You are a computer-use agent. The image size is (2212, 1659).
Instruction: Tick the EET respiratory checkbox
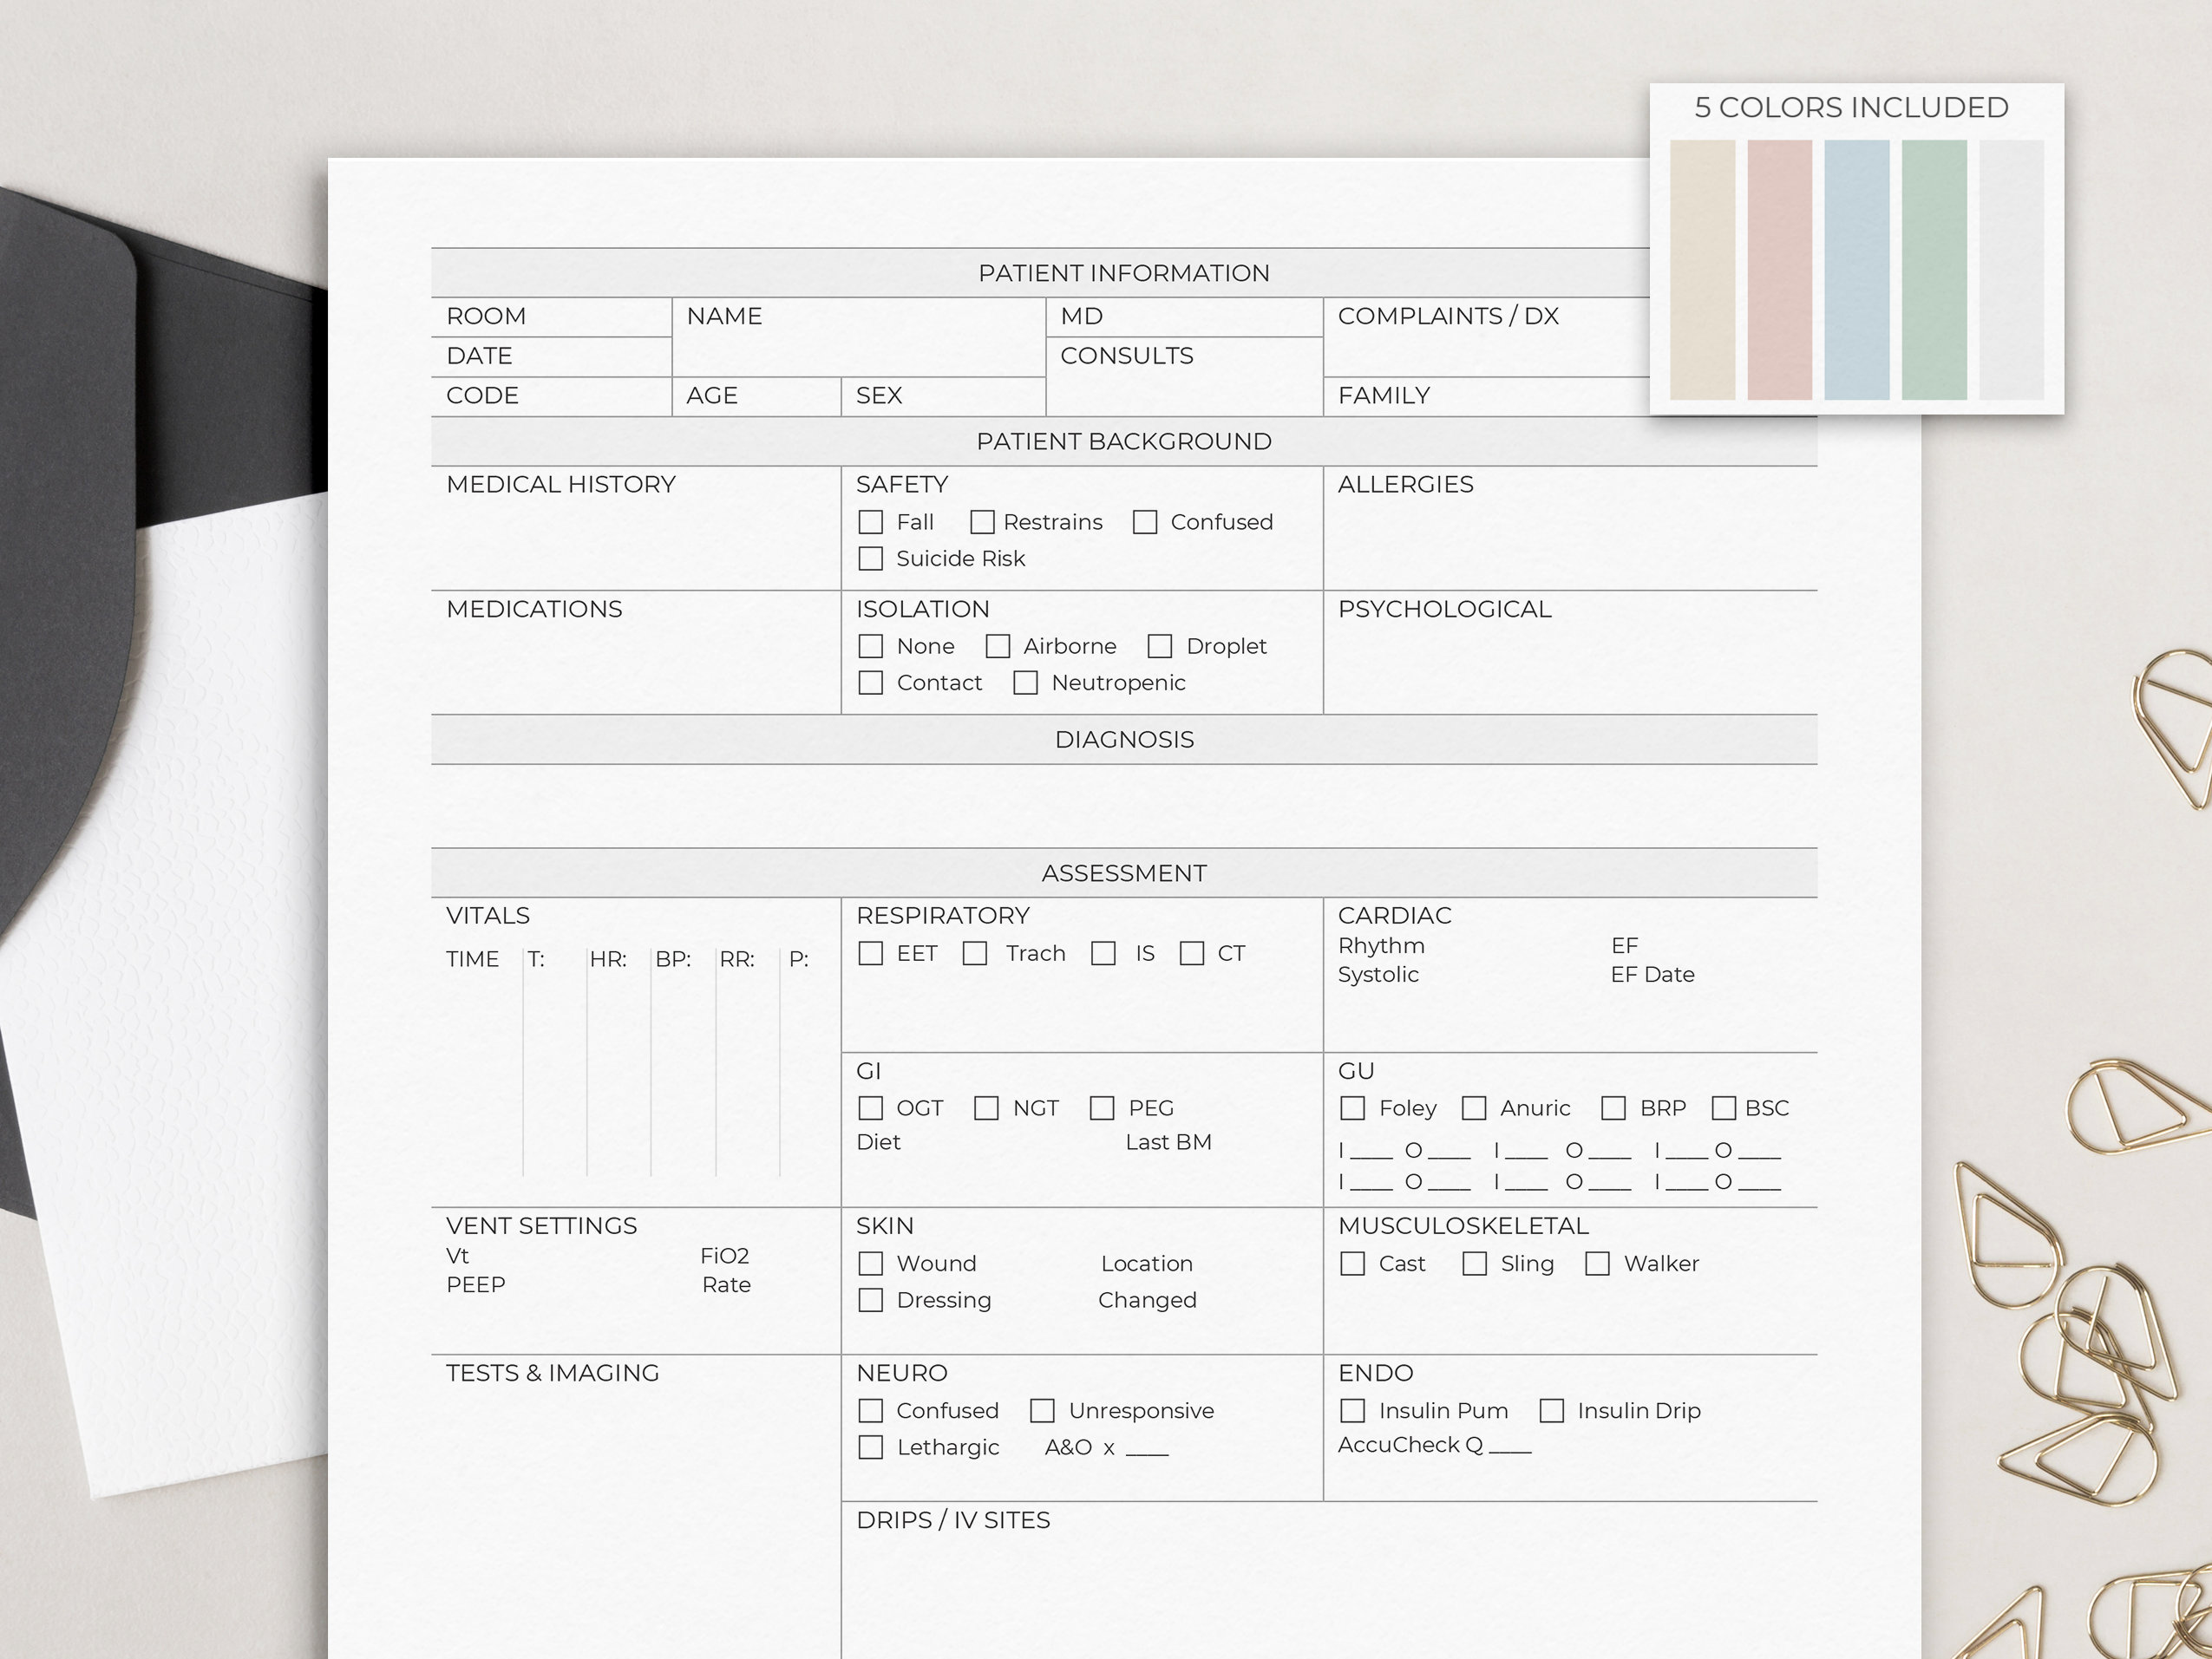[x=871, y=953]
